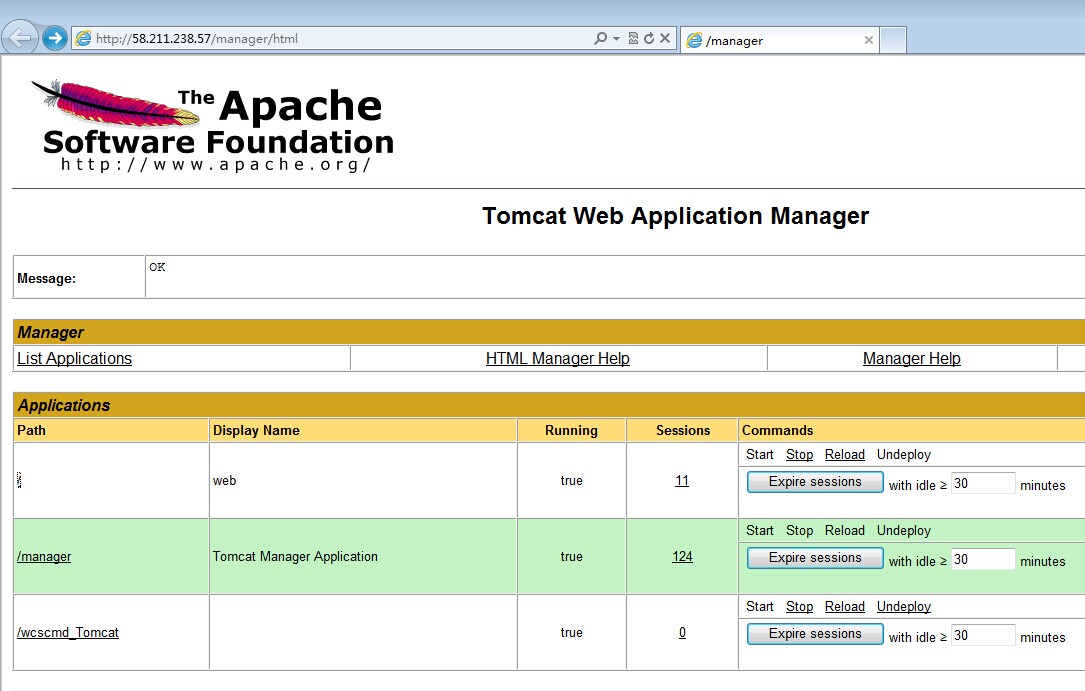Click the 'OK' message text
The image size is (1085, 691).
[x=157, y=267]
